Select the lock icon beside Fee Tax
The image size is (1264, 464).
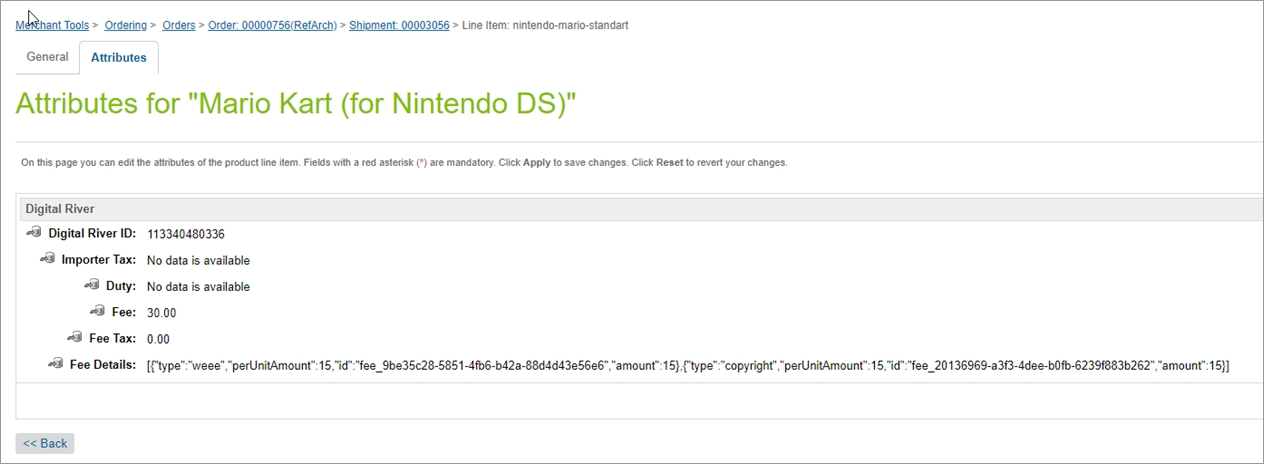pos(74,338)
